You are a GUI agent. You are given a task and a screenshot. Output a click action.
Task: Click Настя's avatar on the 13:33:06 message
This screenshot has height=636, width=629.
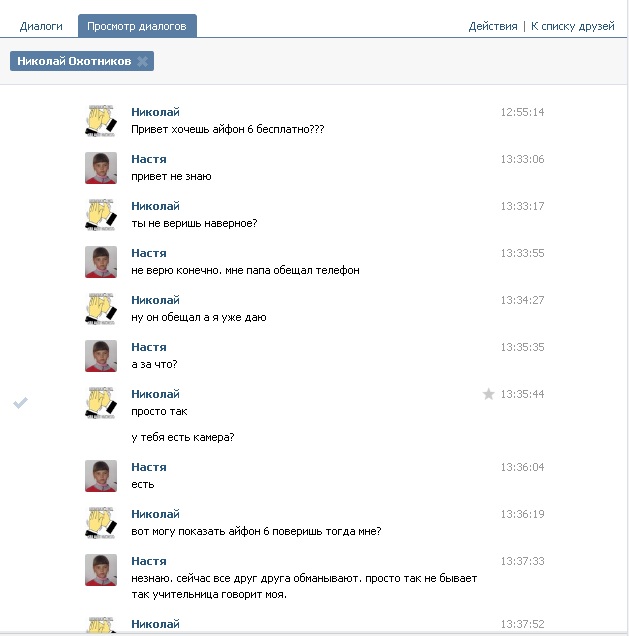tap(101, 168)
